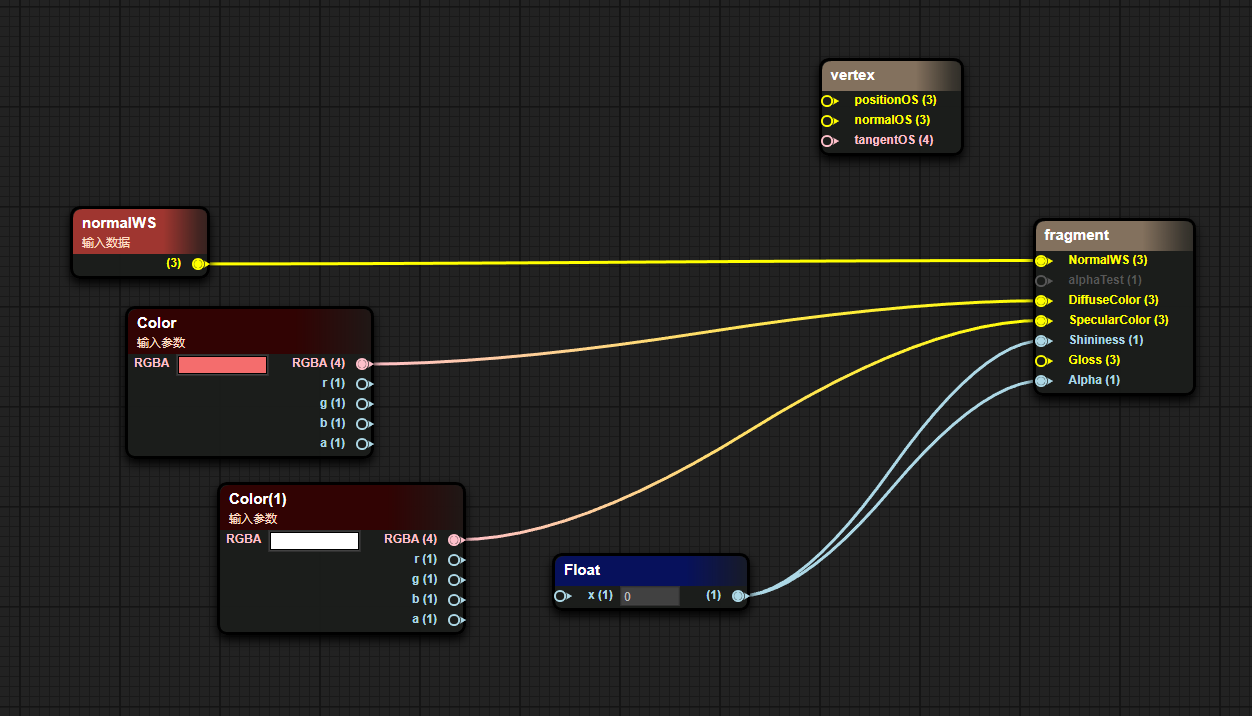Select the SpecularColor (3) port on fragment node
Image resolution: width=1252 pixels, height=716 pixels.
click(x=1043, y=320)
